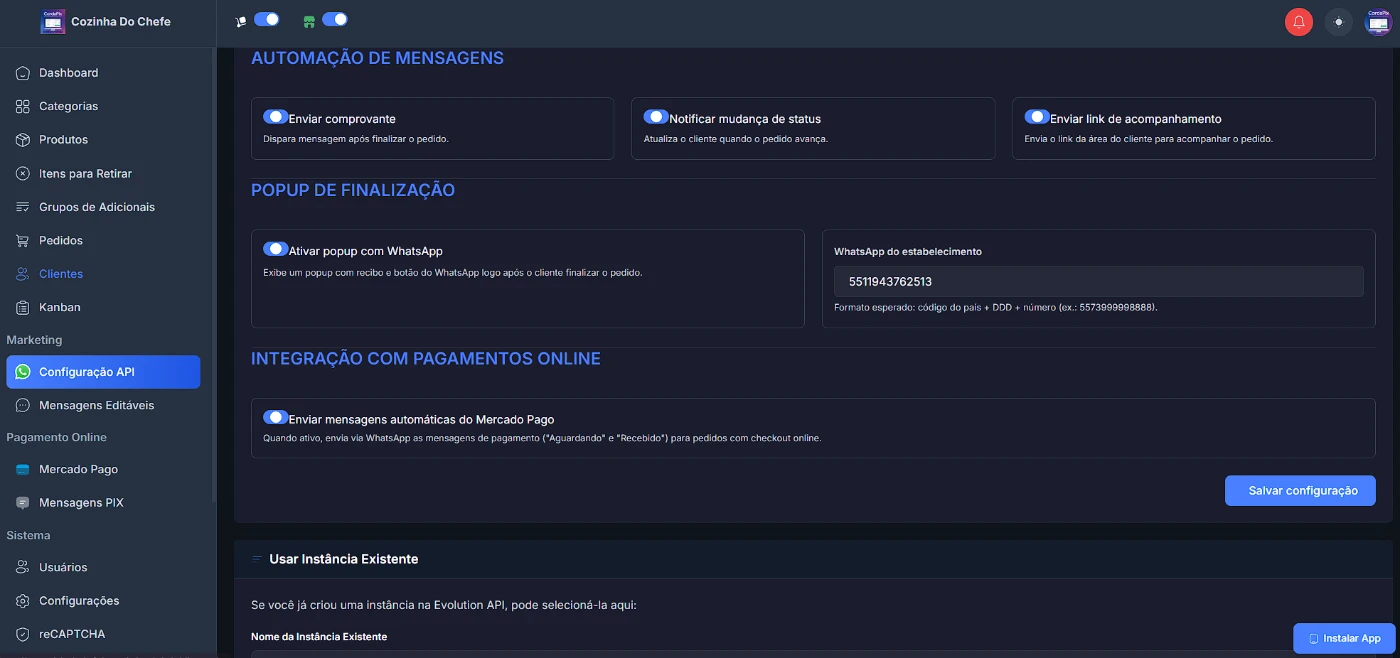Image resolution: width=1400 pixels, height=658 pixels.
Task: Disable the Enviar comprovante toggle
Action: coord(275,117)
